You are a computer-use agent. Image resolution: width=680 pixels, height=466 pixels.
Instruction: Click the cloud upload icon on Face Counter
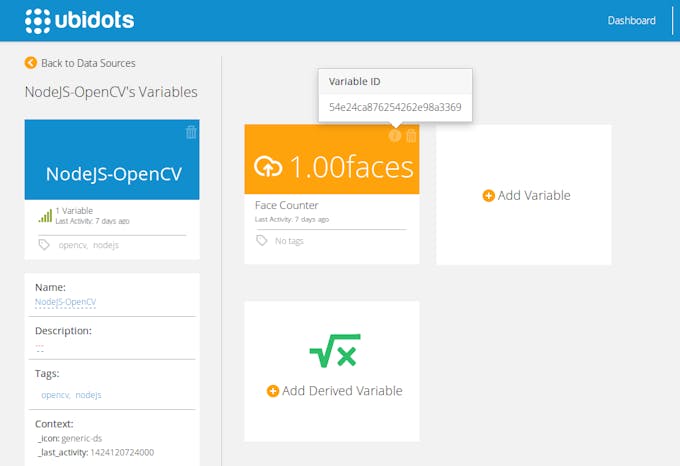[x=270, y=166]
